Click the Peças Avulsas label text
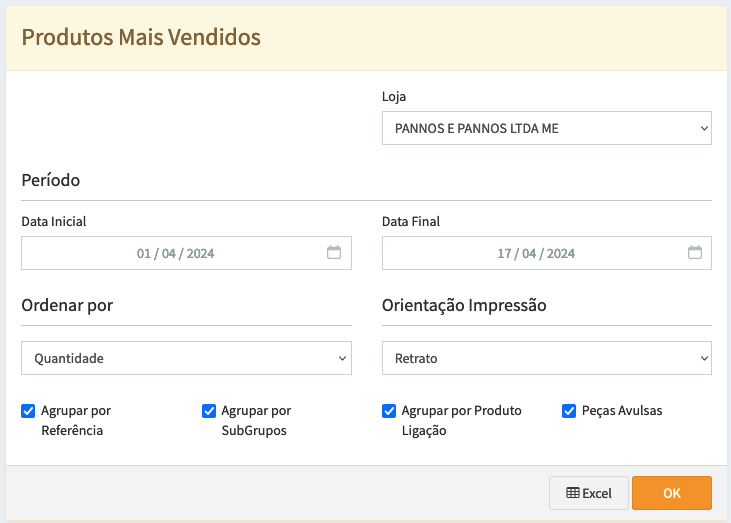 pyautogui.click(x=622, y=411)
